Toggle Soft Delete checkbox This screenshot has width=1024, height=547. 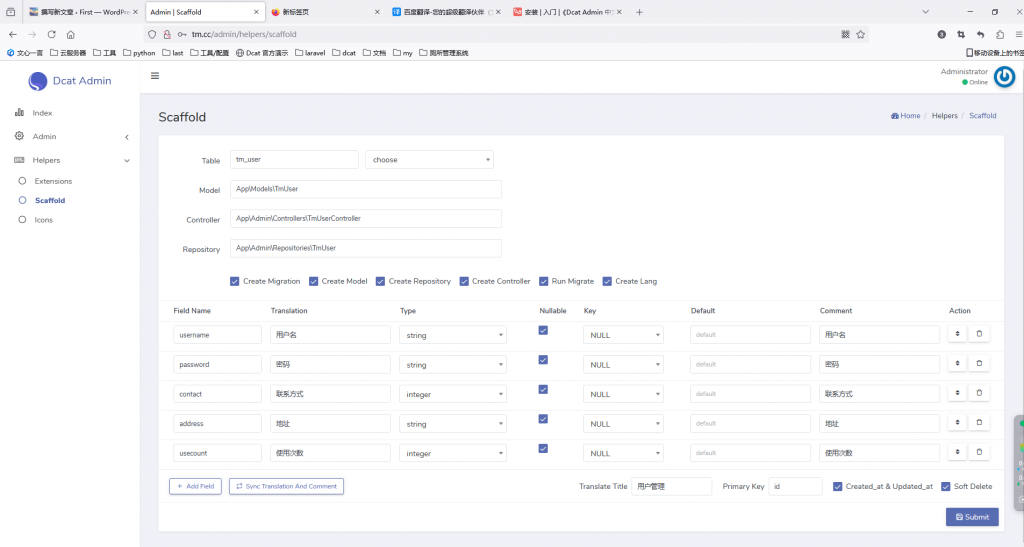[945, 486]
